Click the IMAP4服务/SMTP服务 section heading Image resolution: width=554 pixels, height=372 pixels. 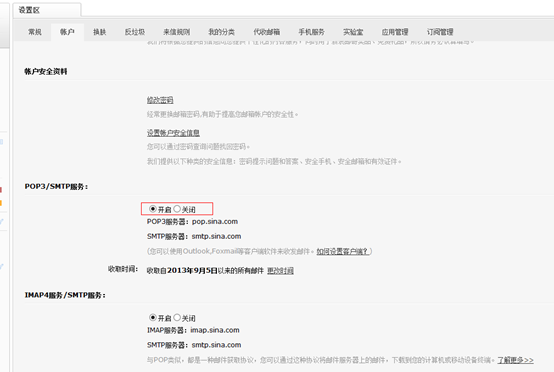[65, 295]
